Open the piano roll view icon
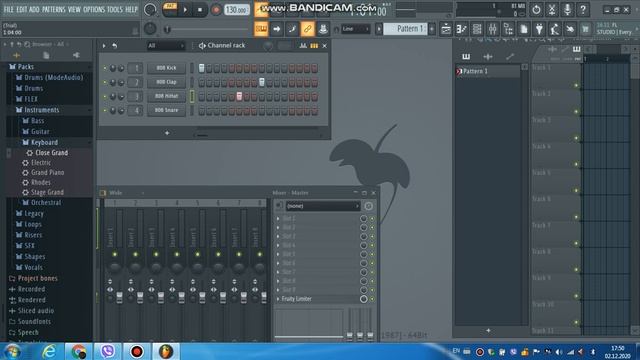Viewport: 640px width, 360px height. (x=462, y=29)
